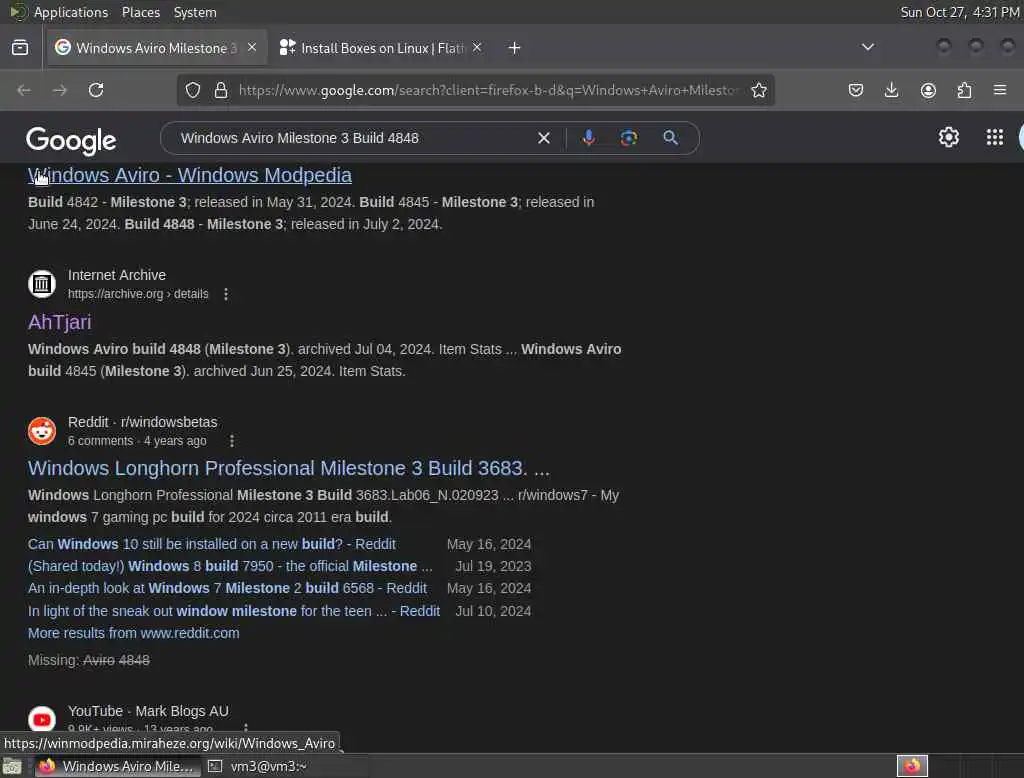Click More results from www.reddit.com
Viewport: 1024px width, 778px height.
click(x=133, y=633)
